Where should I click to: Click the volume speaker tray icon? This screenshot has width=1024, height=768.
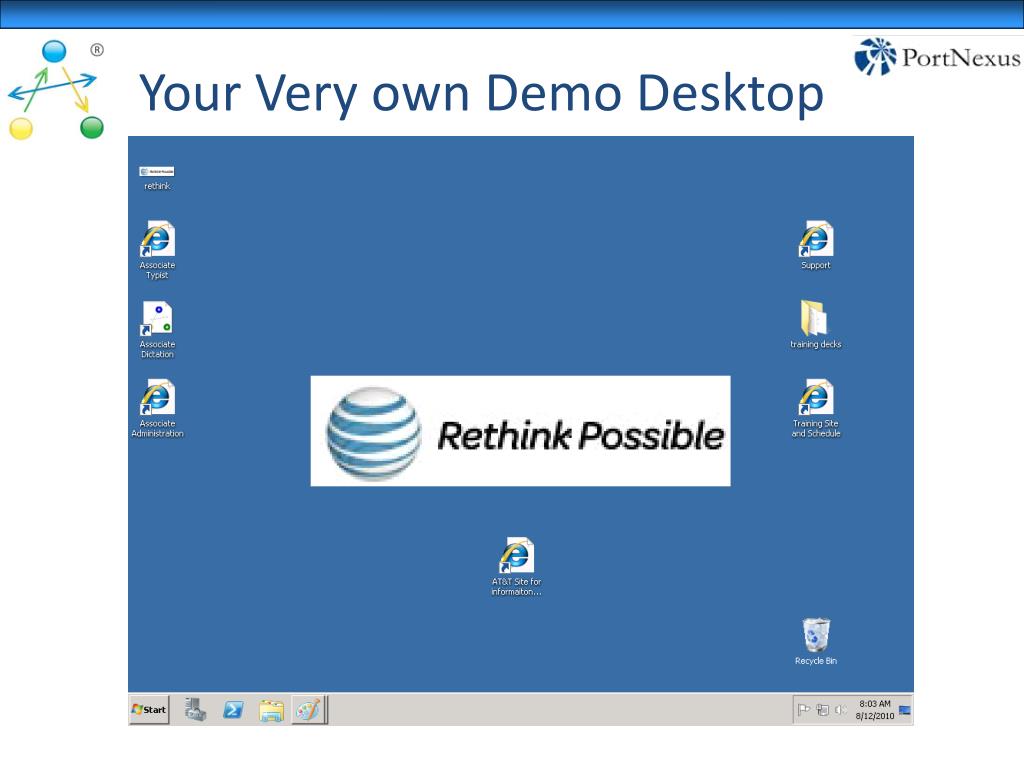click(x=840, y=710)
